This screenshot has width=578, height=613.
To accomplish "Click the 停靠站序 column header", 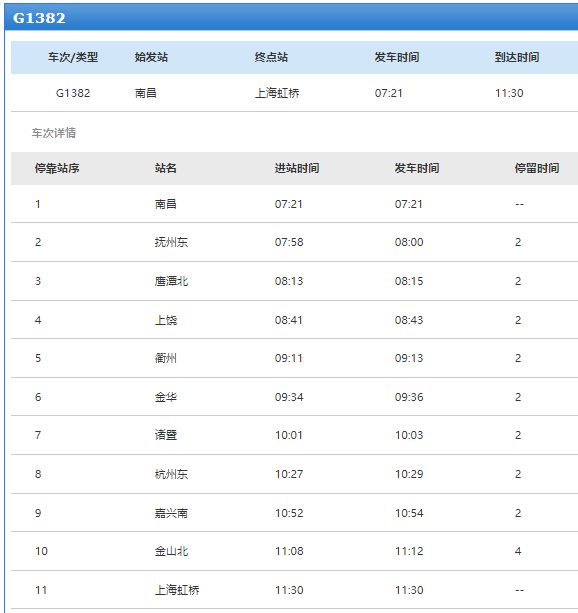I will pos(57,168).
